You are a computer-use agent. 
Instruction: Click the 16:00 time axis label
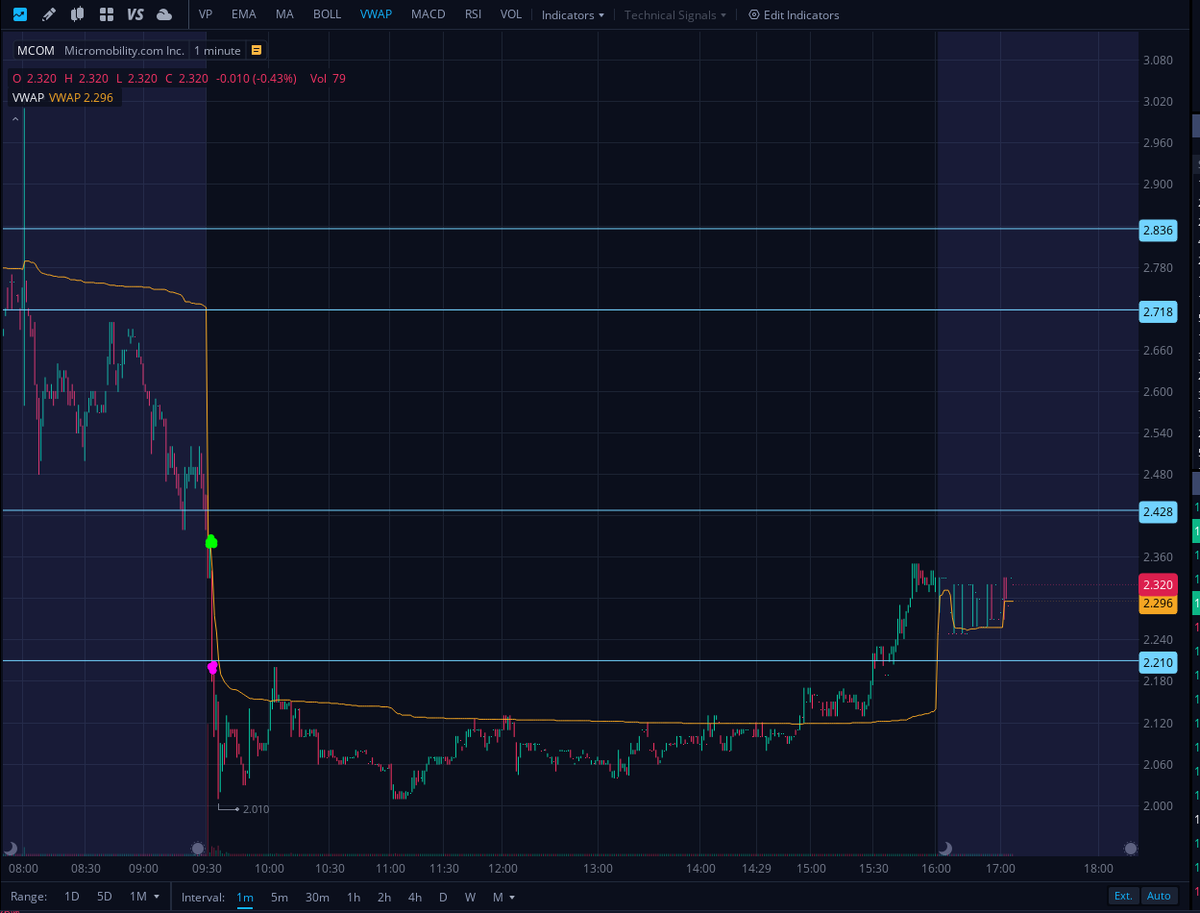(936, 868)
